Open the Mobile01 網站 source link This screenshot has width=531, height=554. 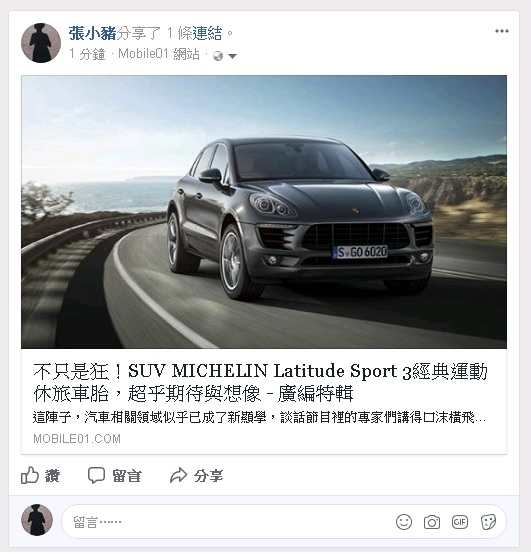159,54
